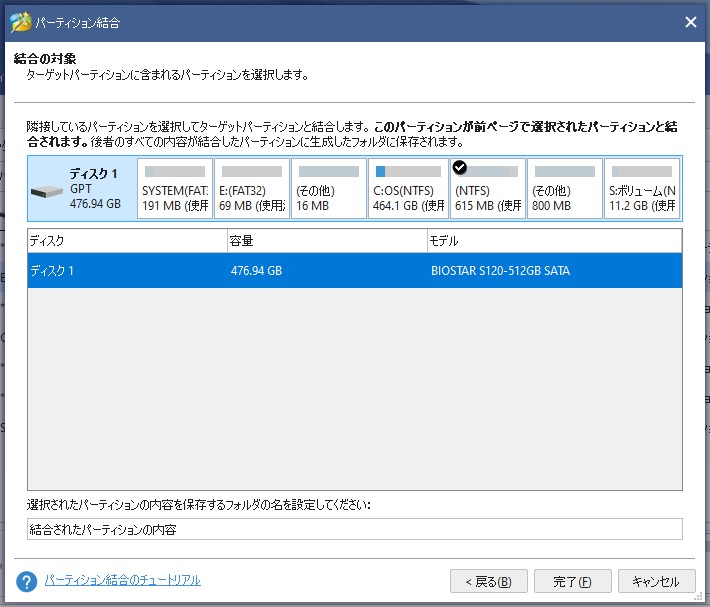Select the E:(FAT32) 69 MB partition

(x=251, y=188)
